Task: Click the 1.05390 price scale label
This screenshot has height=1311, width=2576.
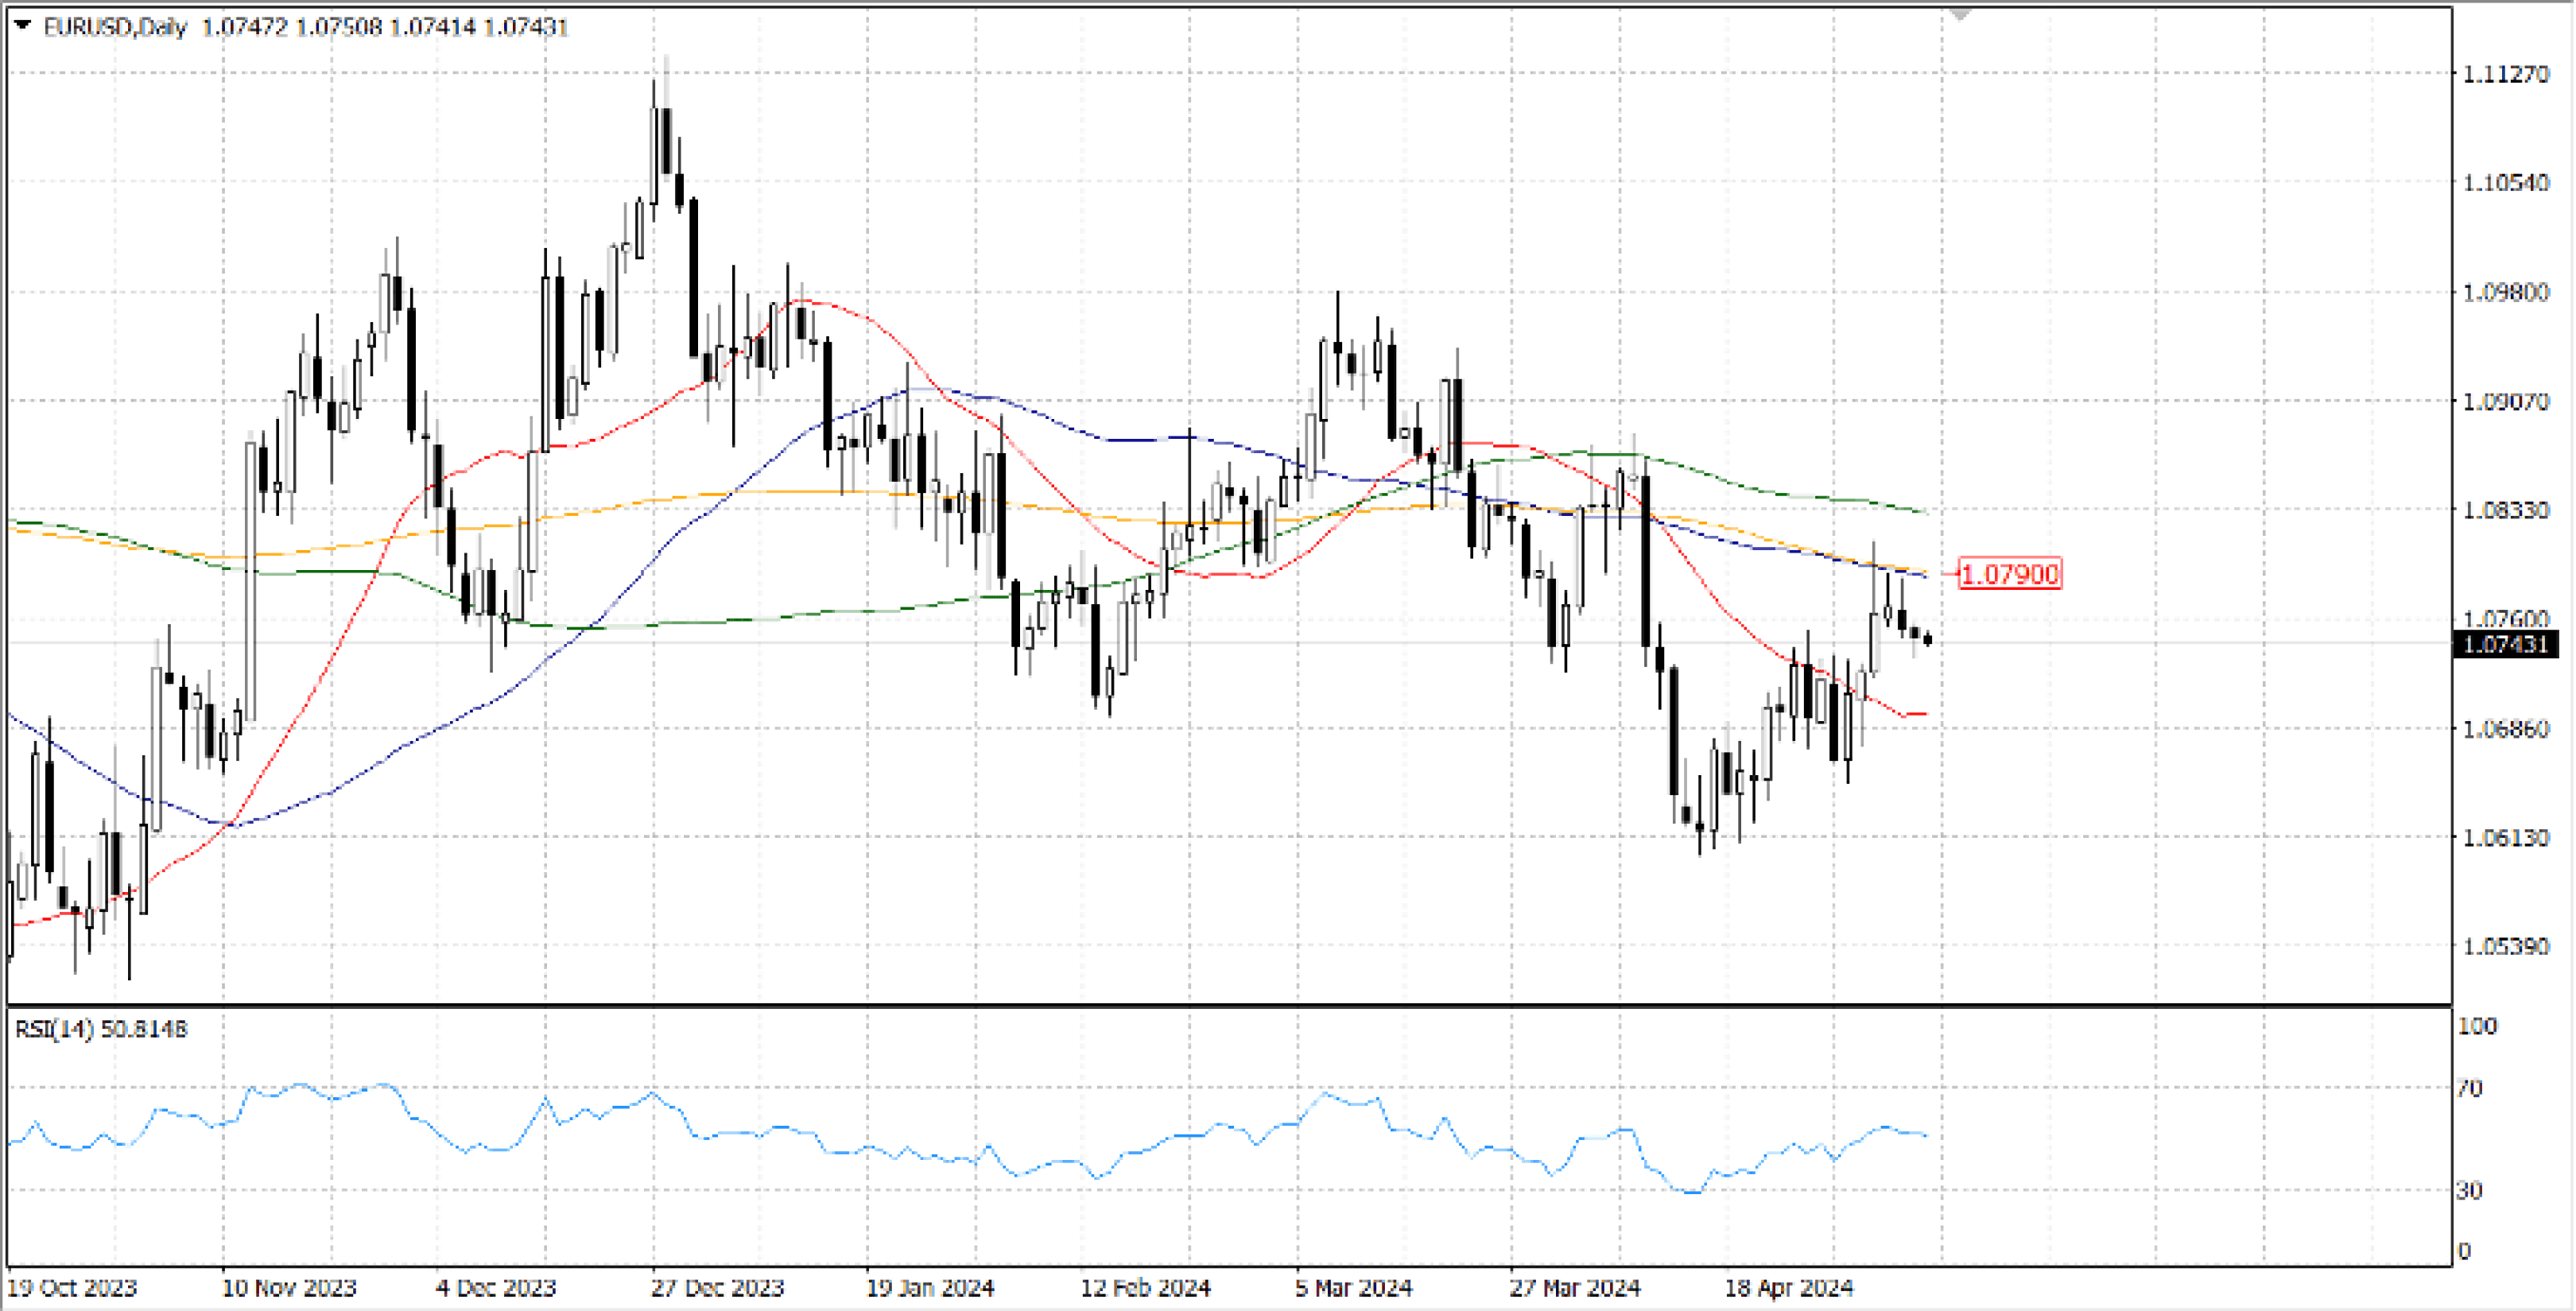Action: (2505, 946)
